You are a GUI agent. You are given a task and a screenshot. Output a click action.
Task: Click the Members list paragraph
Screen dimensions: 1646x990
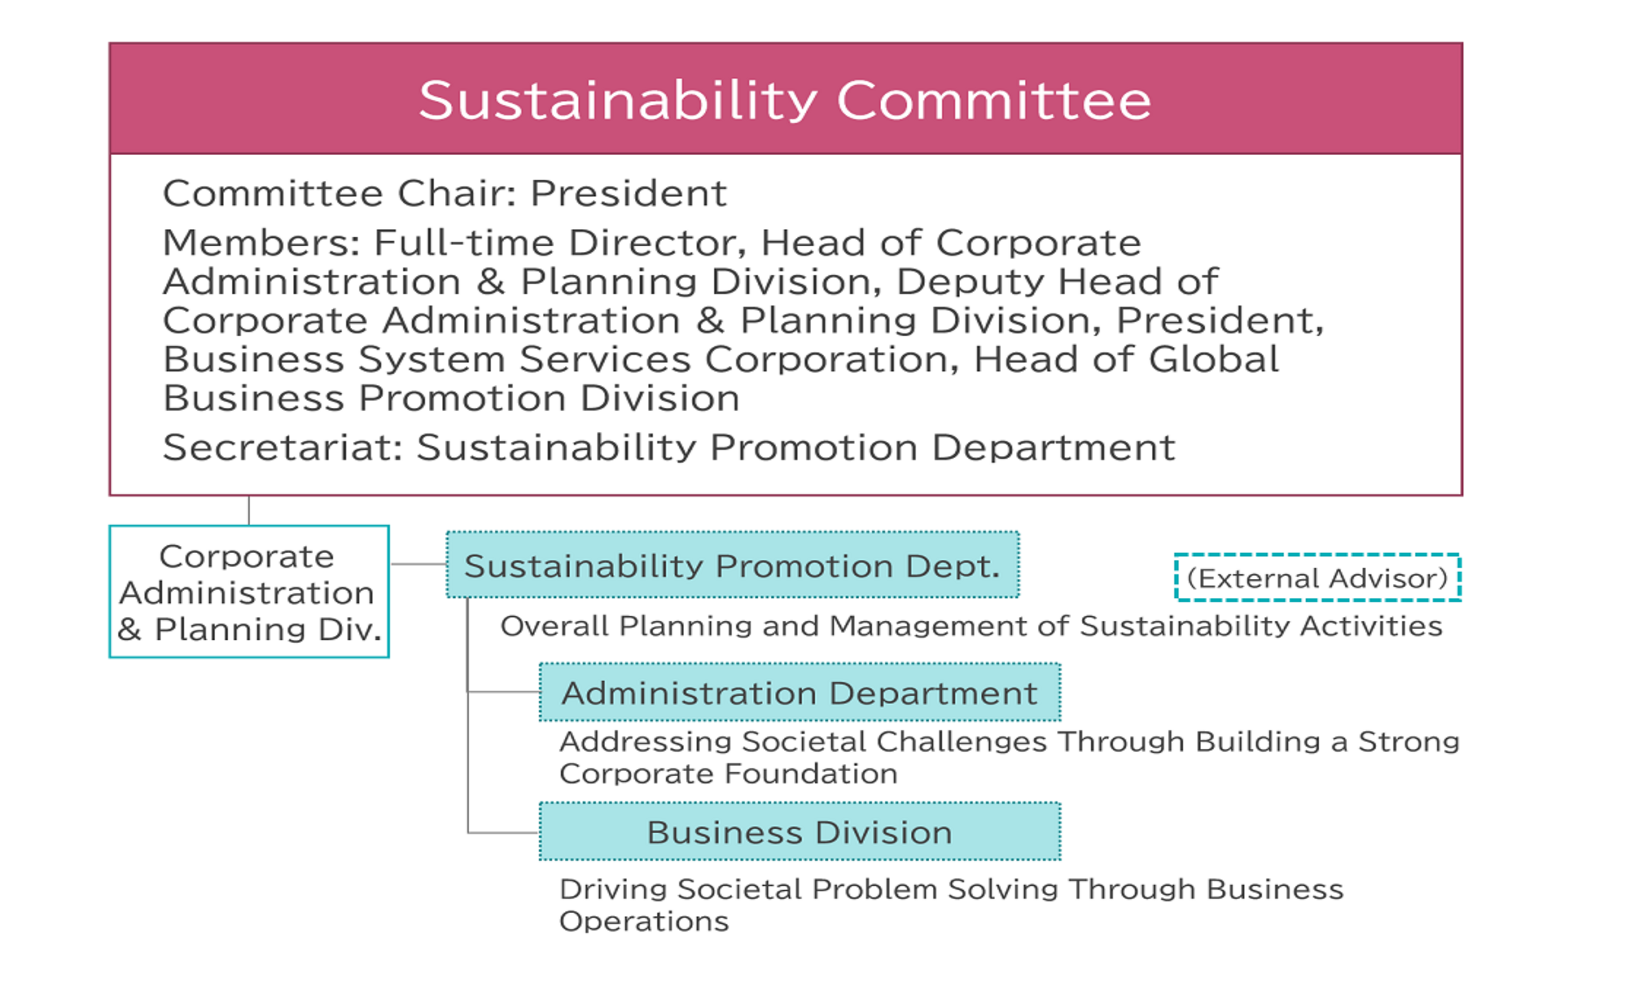point(743,320)
